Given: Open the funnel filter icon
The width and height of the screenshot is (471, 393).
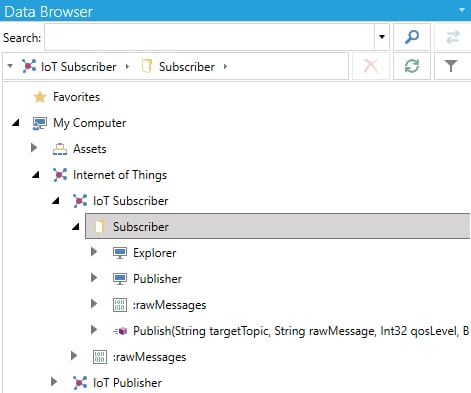Looking at the screenshot, I should pyautogui.click(x=451, y=66).
